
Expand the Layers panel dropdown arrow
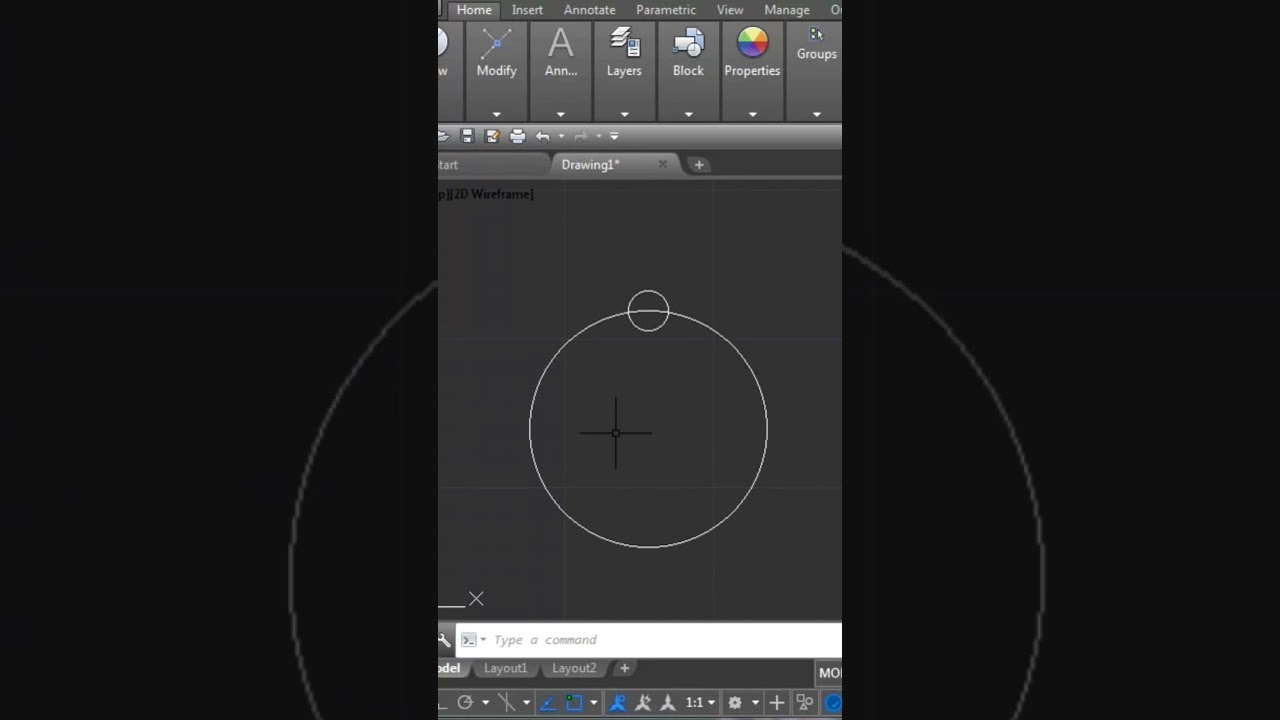pos(624,114)
